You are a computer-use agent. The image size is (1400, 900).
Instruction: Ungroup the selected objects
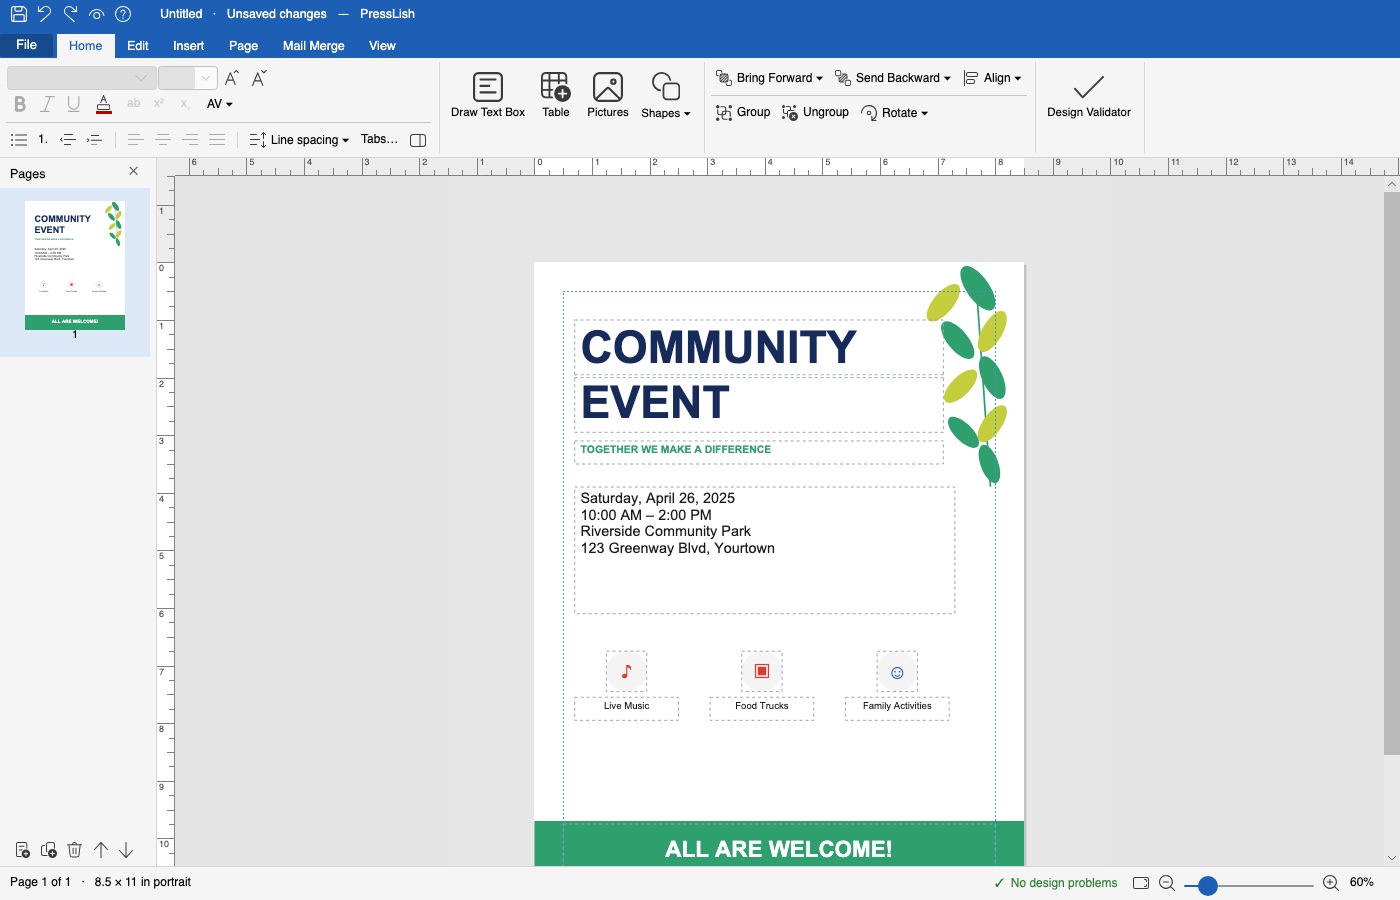(x=816, y=112)
